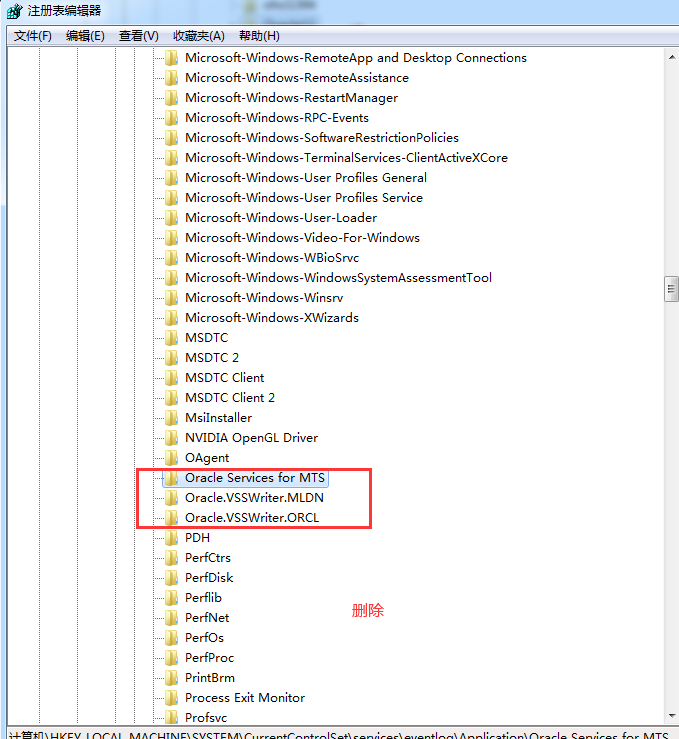Click folder icon of Oracle Services for MTS
Screen dimensions: 679x739
click(x=172, y=478)
